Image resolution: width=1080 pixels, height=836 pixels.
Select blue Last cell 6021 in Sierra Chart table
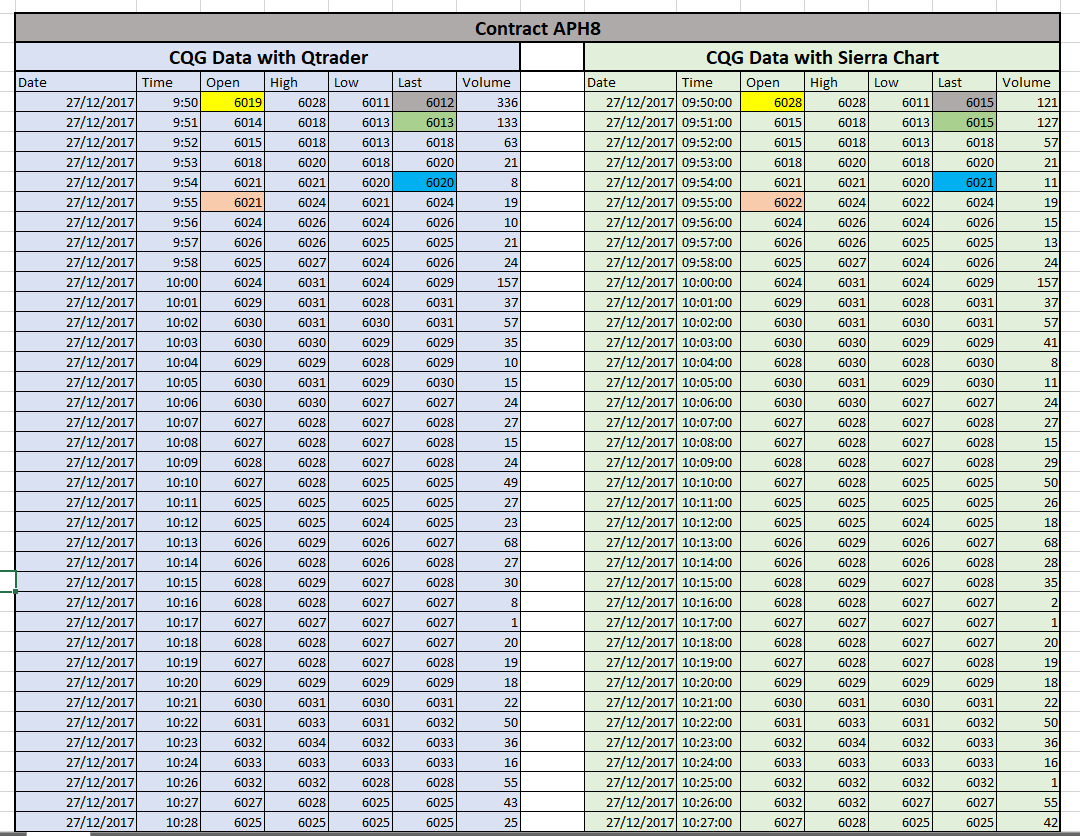click(964, 182)
